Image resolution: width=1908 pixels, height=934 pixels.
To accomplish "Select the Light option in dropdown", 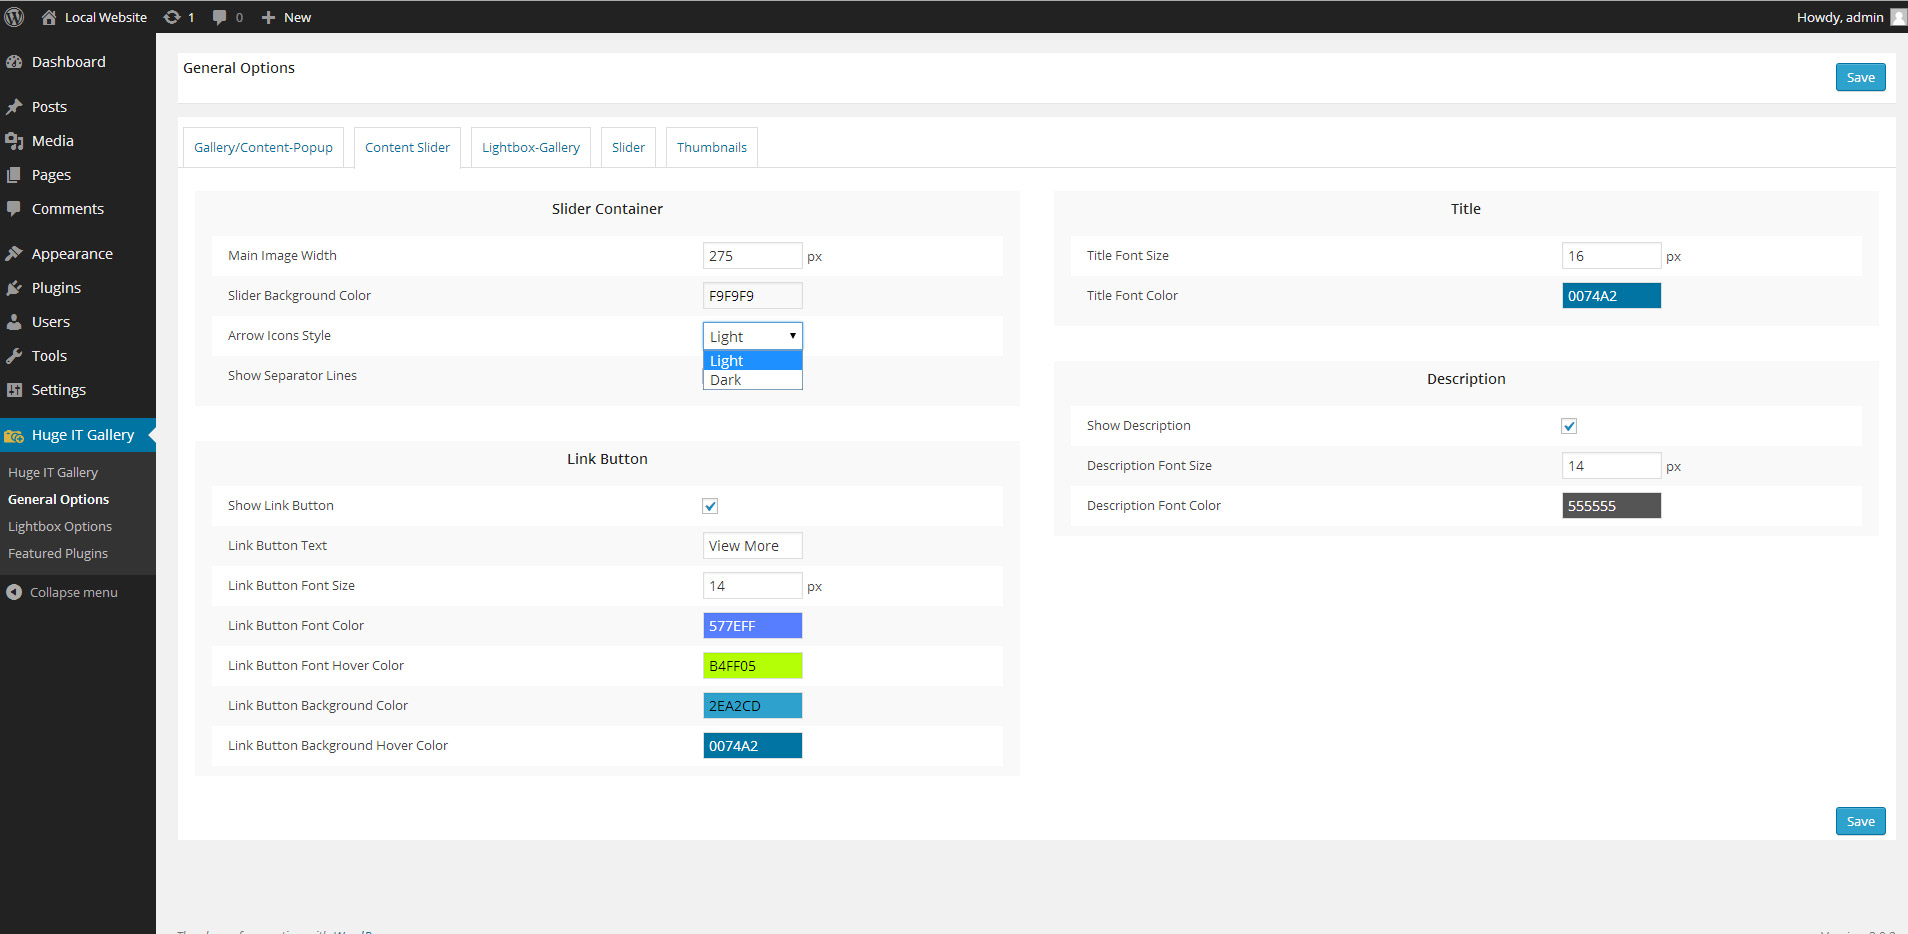I will 753,361.
